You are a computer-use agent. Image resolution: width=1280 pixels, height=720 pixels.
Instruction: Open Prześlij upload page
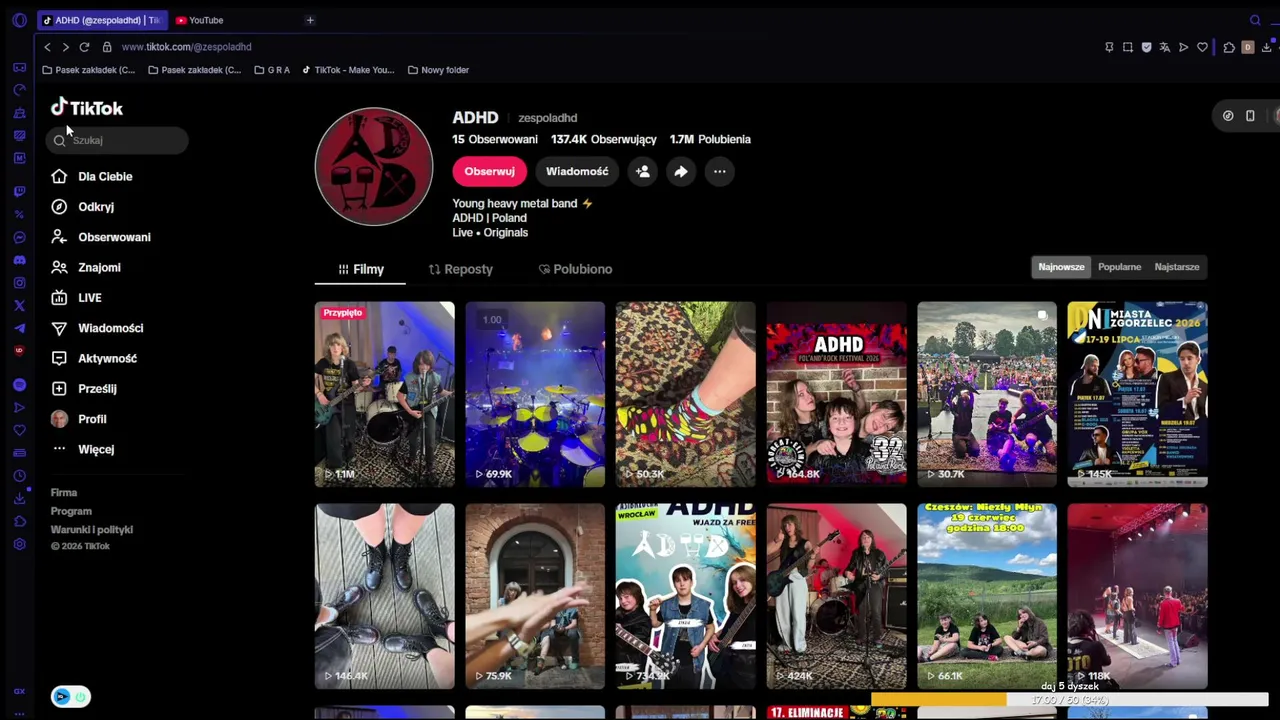coord(84,389)
